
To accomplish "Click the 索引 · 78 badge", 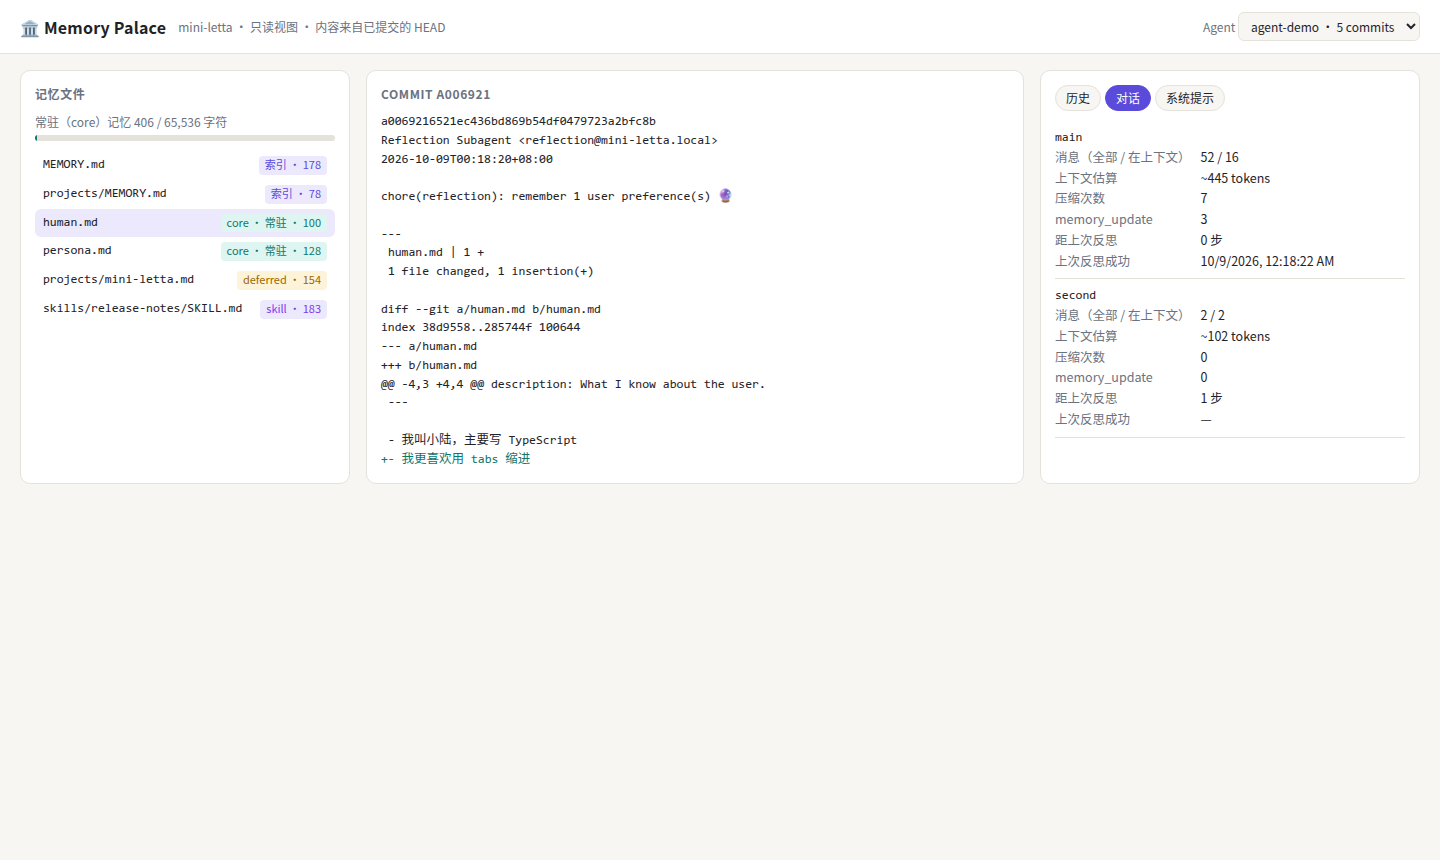I will click(x=296, y=194).
